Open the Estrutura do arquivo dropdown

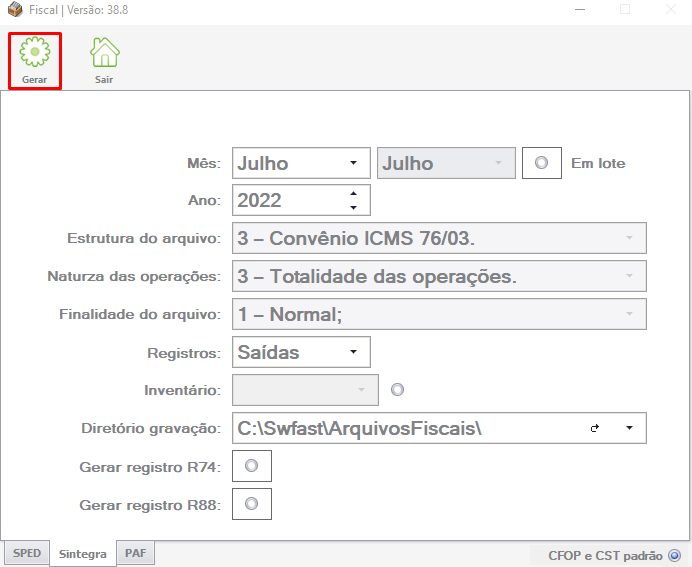tap(439, 238)
